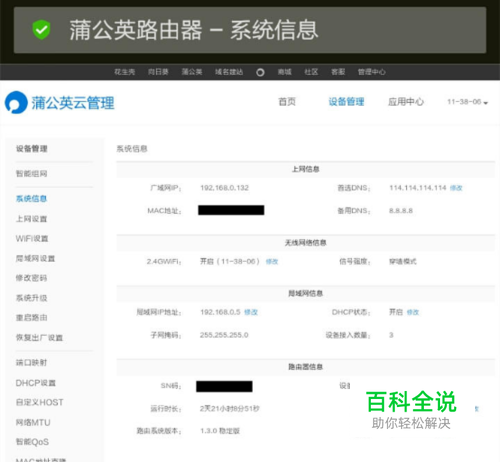The height and width of the screenshot is (462, 500).
Task: Open the 蒲公英 link in top bar
Action: (192, 72)
